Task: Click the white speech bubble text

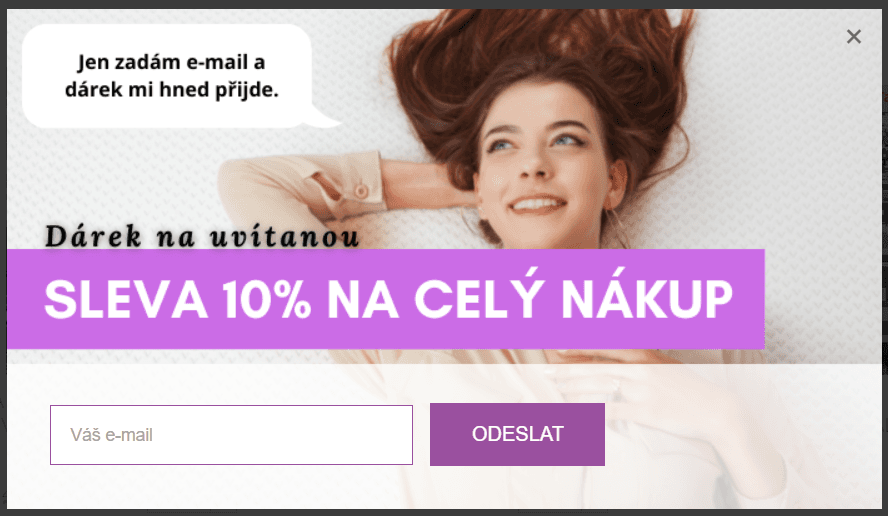Action: (x=171, y=75)
